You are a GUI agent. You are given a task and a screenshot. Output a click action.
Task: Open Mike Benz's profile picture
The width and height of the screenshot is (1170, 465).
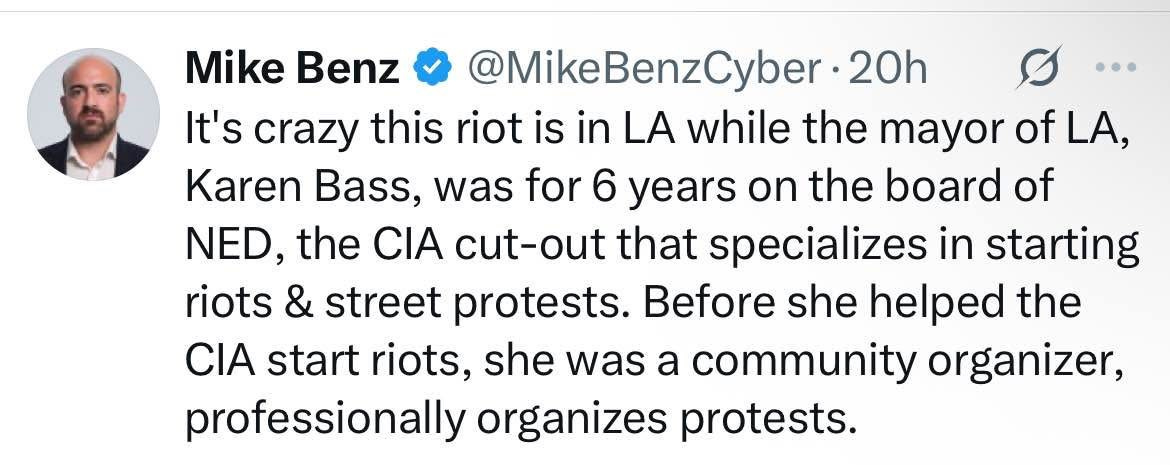(93, 114)
